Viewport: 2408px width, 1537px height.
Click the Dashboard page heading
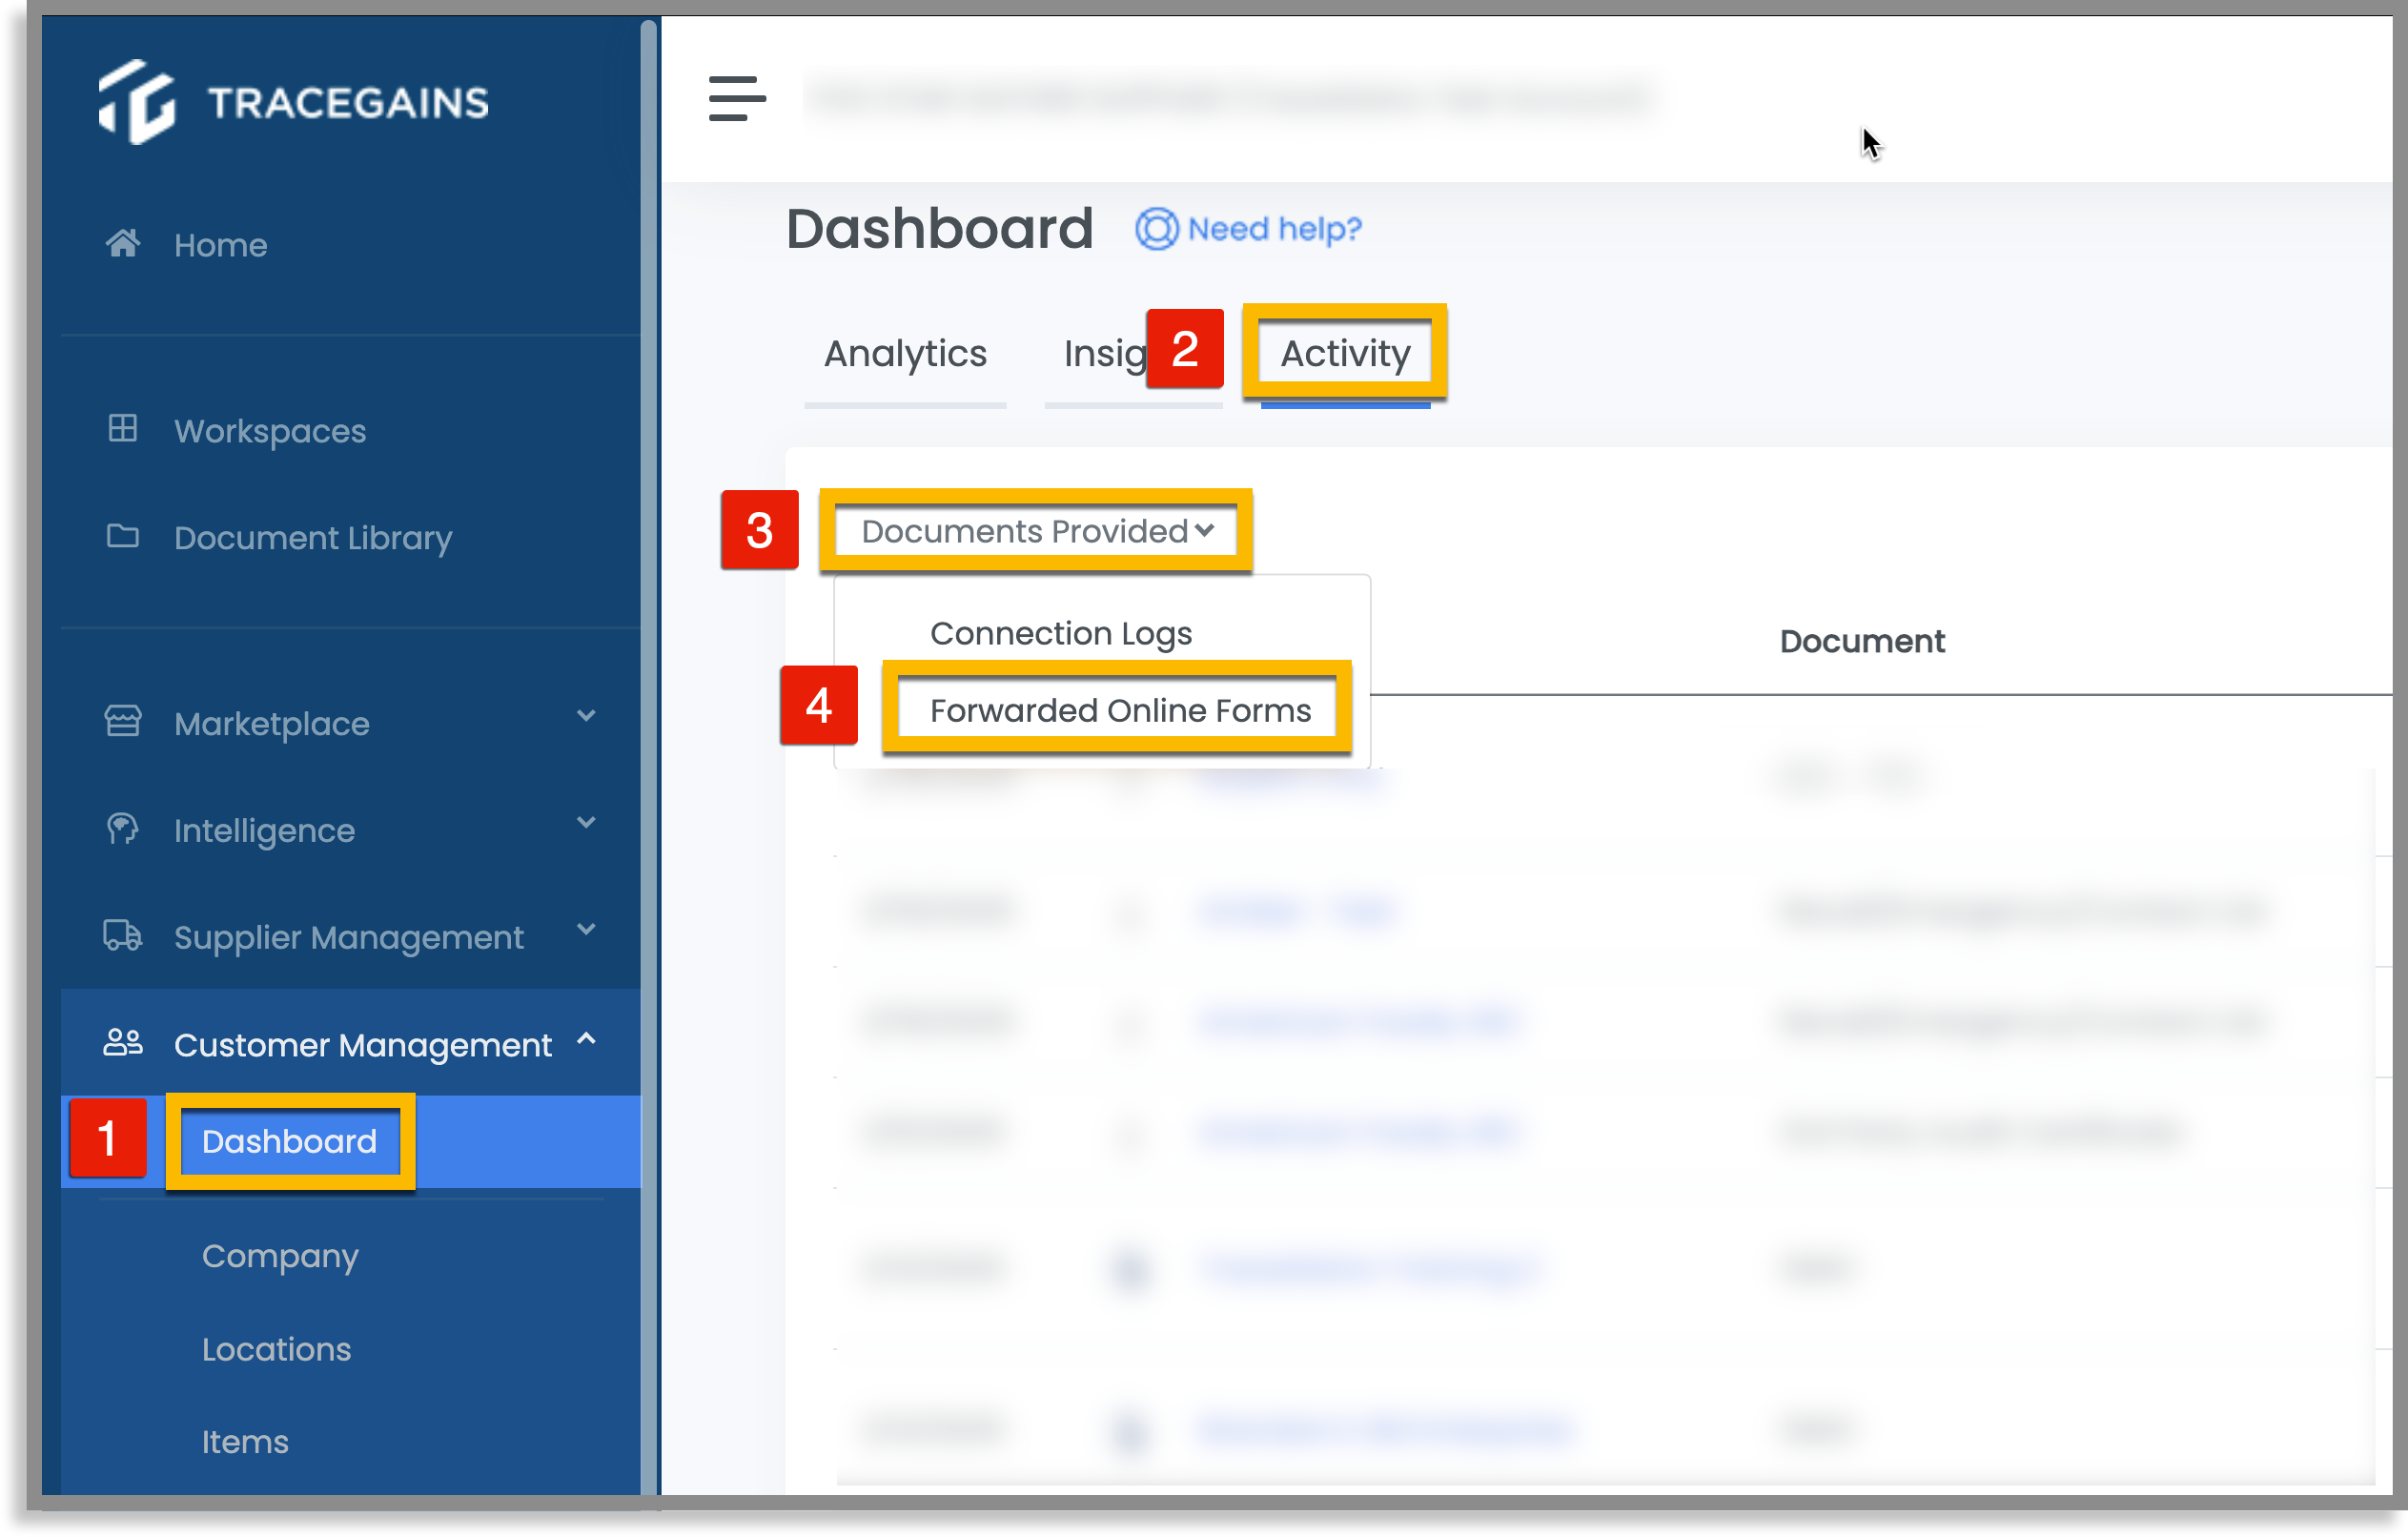coord(940,228)
